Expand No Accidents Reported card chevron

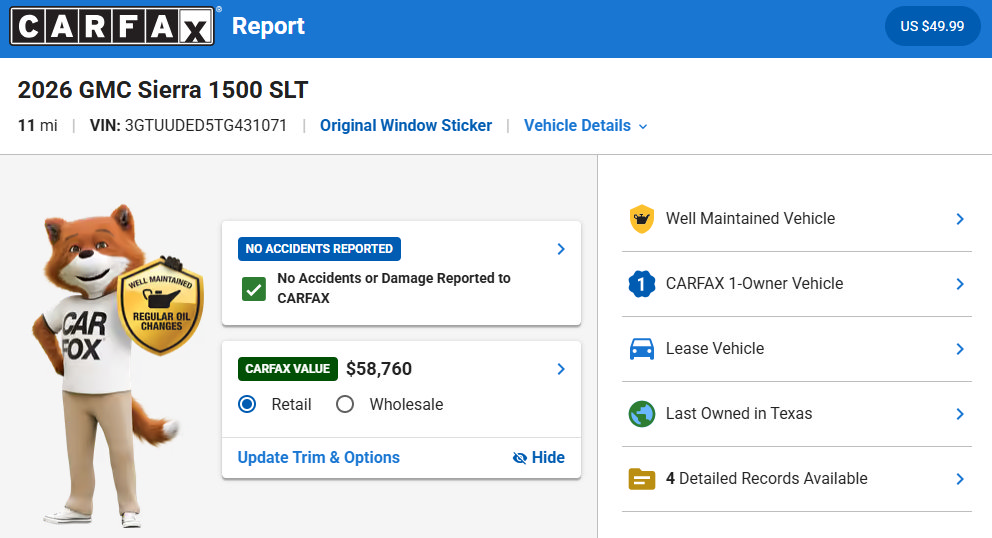(561, 249)
